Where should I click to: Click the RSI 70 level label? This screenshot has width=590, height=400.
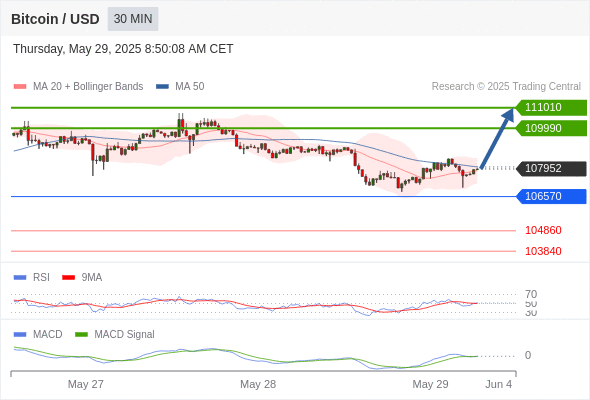coord(531,294)
